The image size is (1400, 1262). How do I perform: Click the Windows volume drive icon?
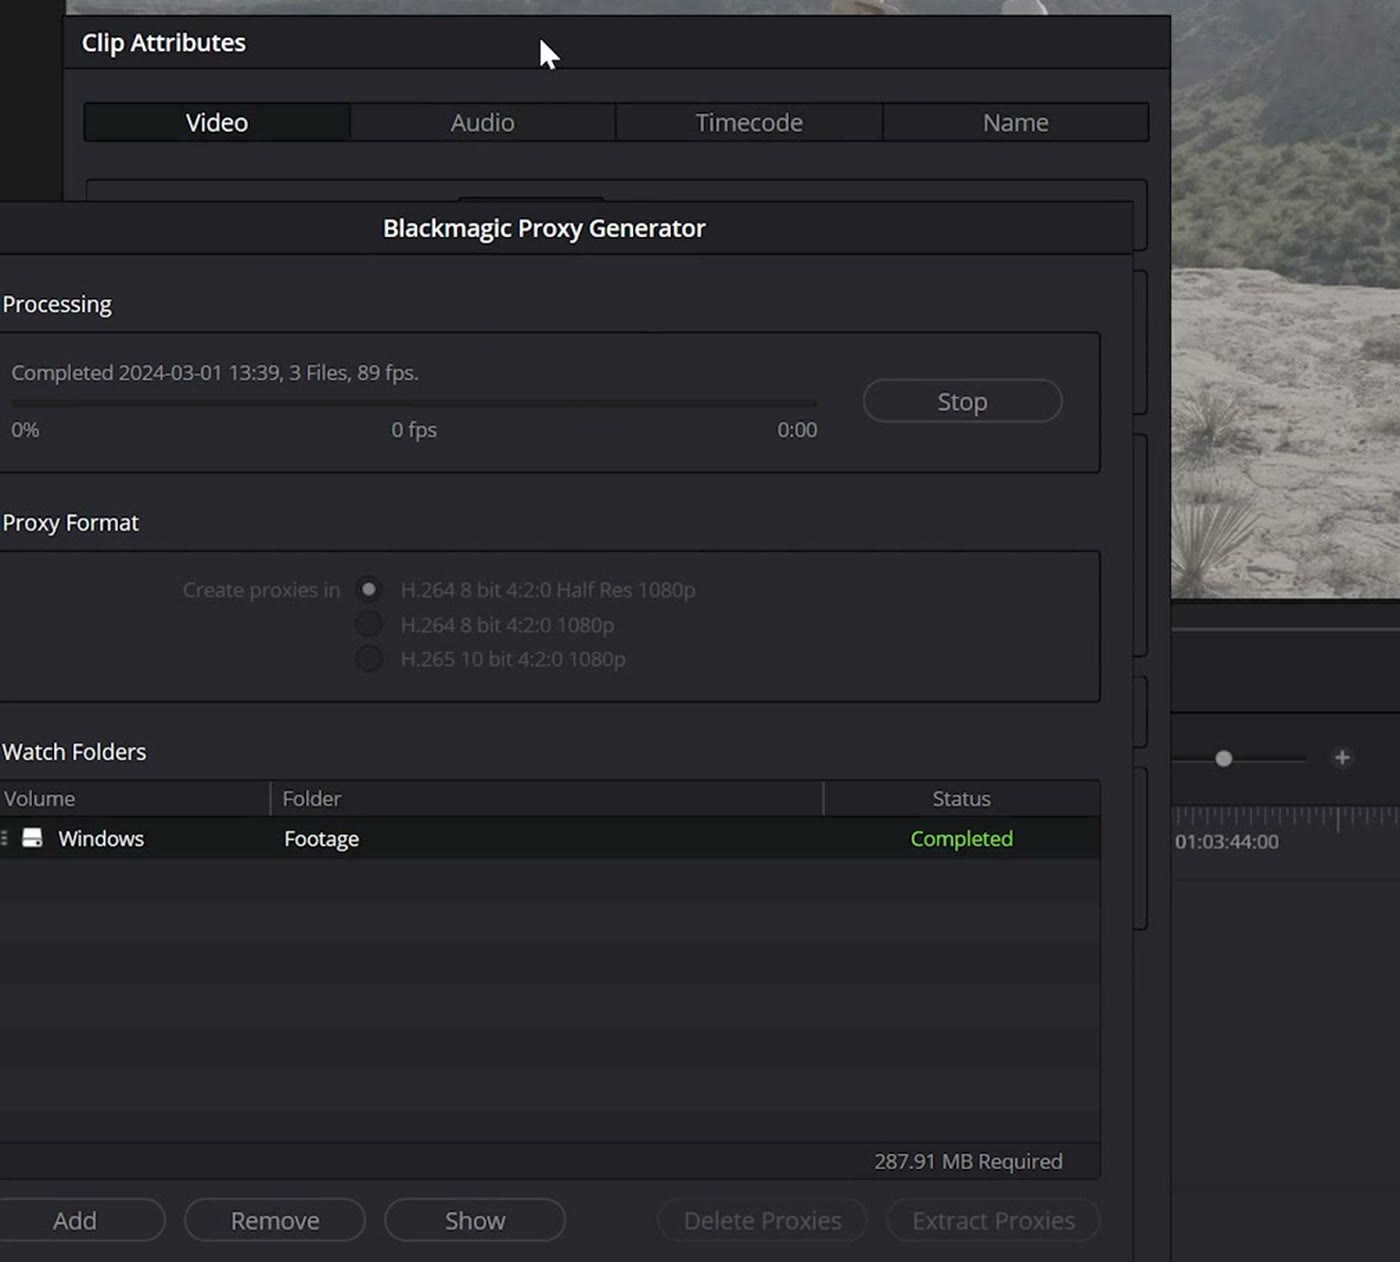click(32, 838)
